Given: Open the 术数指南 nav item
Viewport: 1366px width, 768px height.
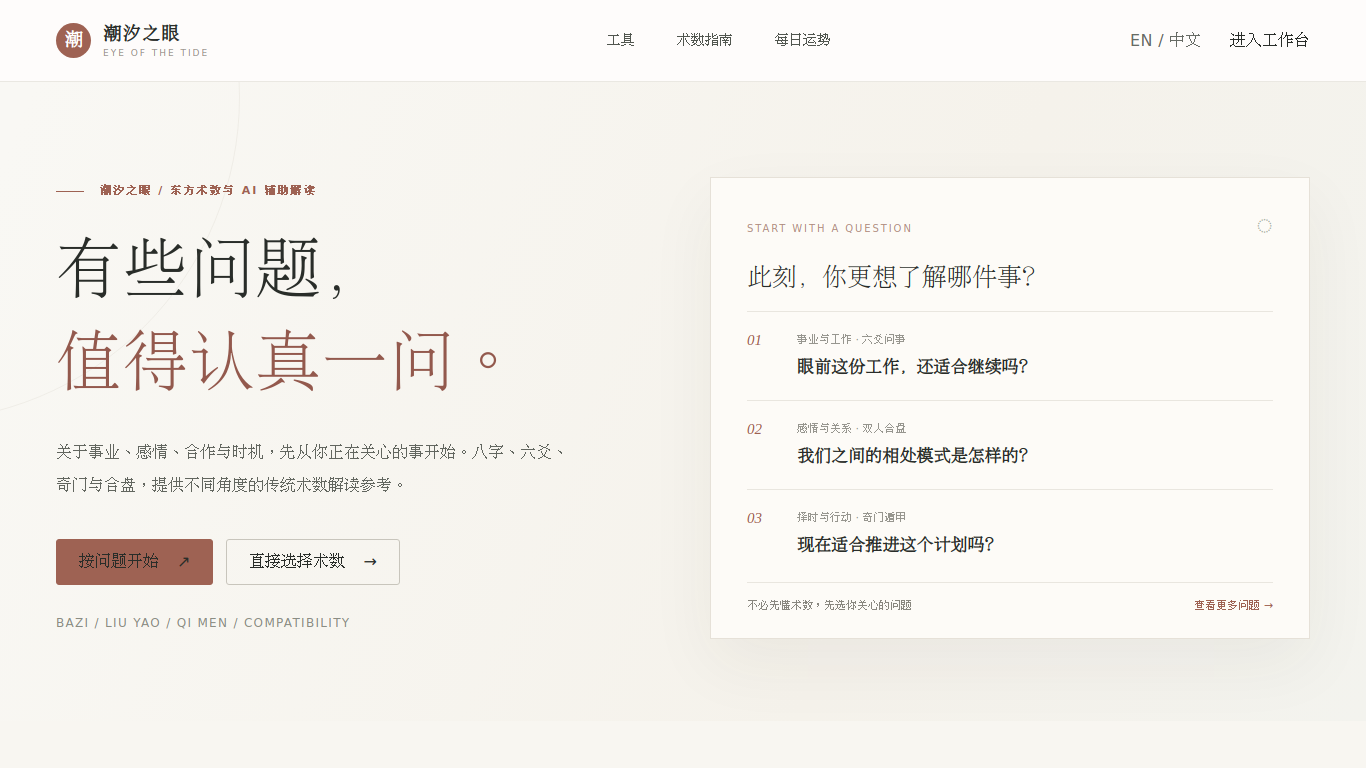Looking at the screenshot, I should 704,40.
